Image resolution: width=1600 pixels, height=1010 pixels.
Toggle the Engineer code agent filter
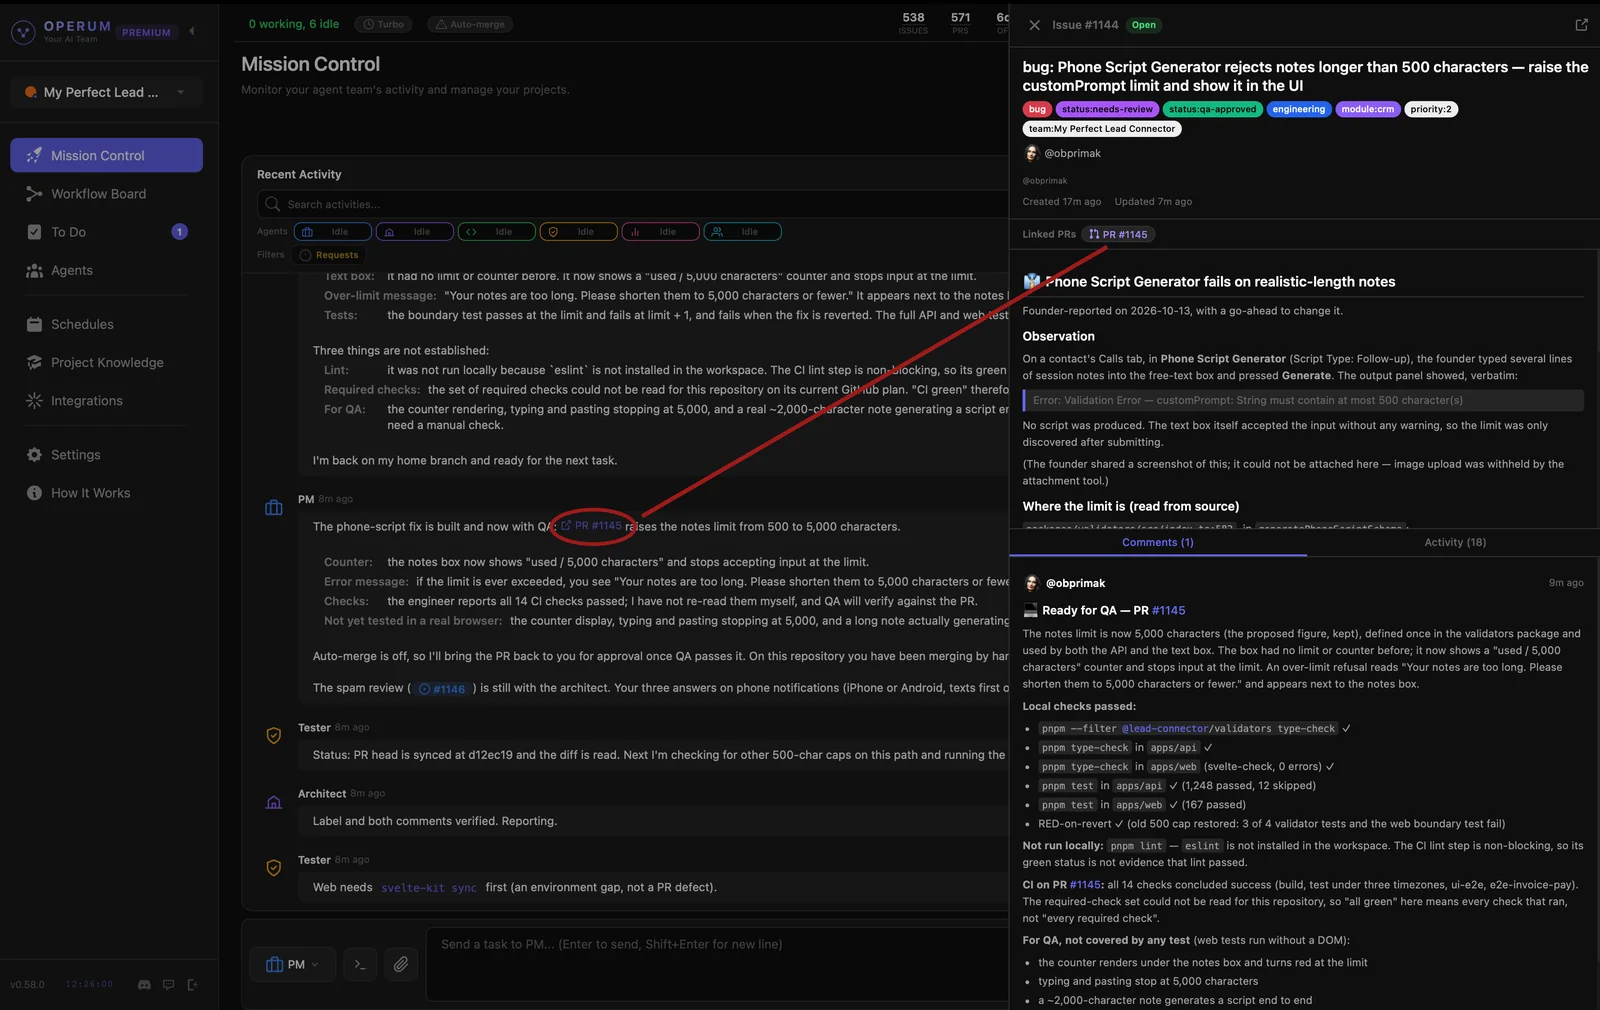[497, 232]
